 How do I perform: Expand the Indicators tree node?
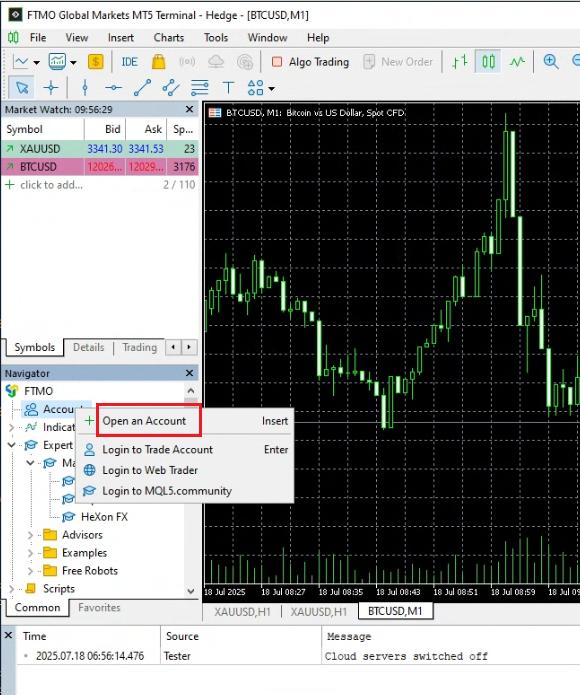pos(12,427)
